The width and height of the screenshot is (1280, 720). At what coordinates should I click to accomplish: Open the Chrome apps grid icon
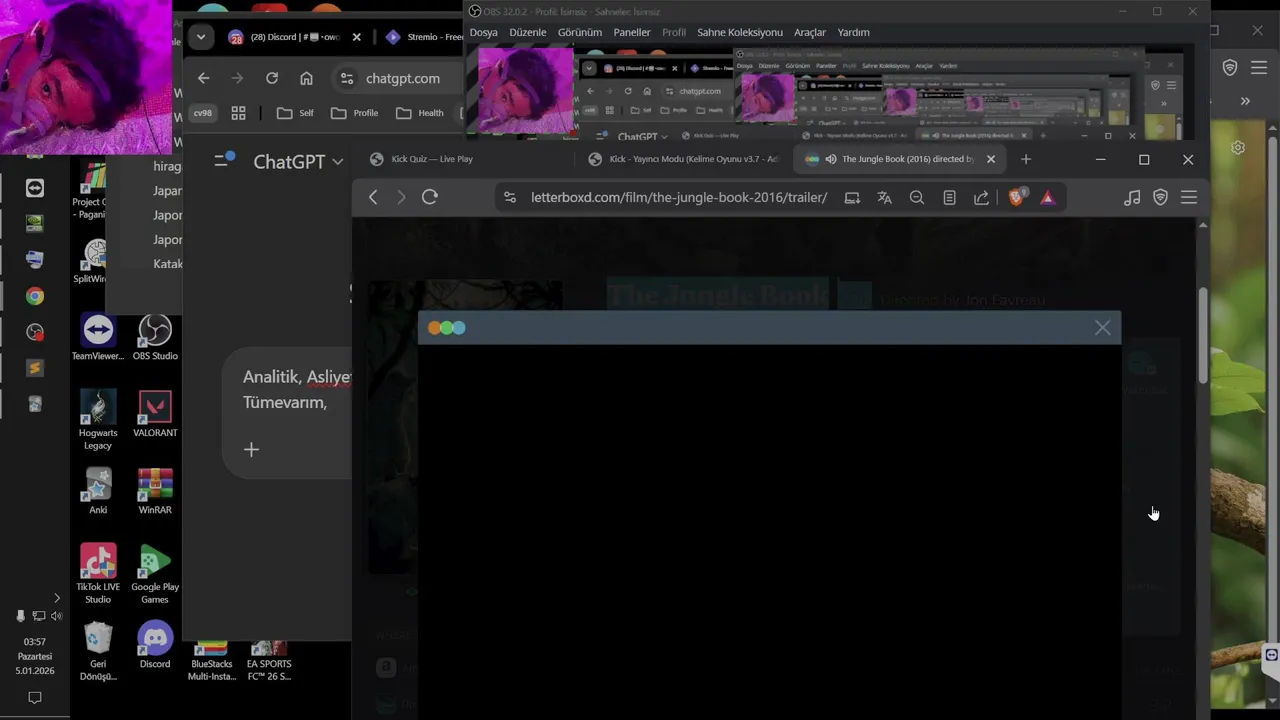pos(238,113)
